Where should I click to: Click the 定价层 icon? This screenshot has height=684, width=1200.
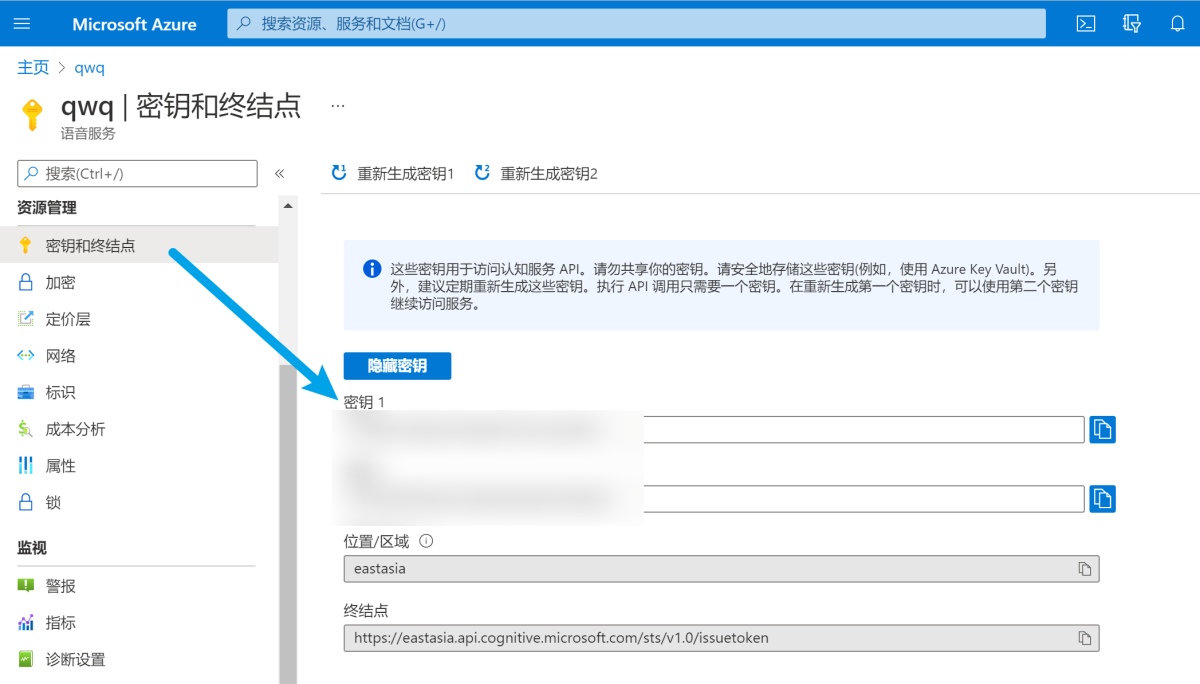[26, 319]
